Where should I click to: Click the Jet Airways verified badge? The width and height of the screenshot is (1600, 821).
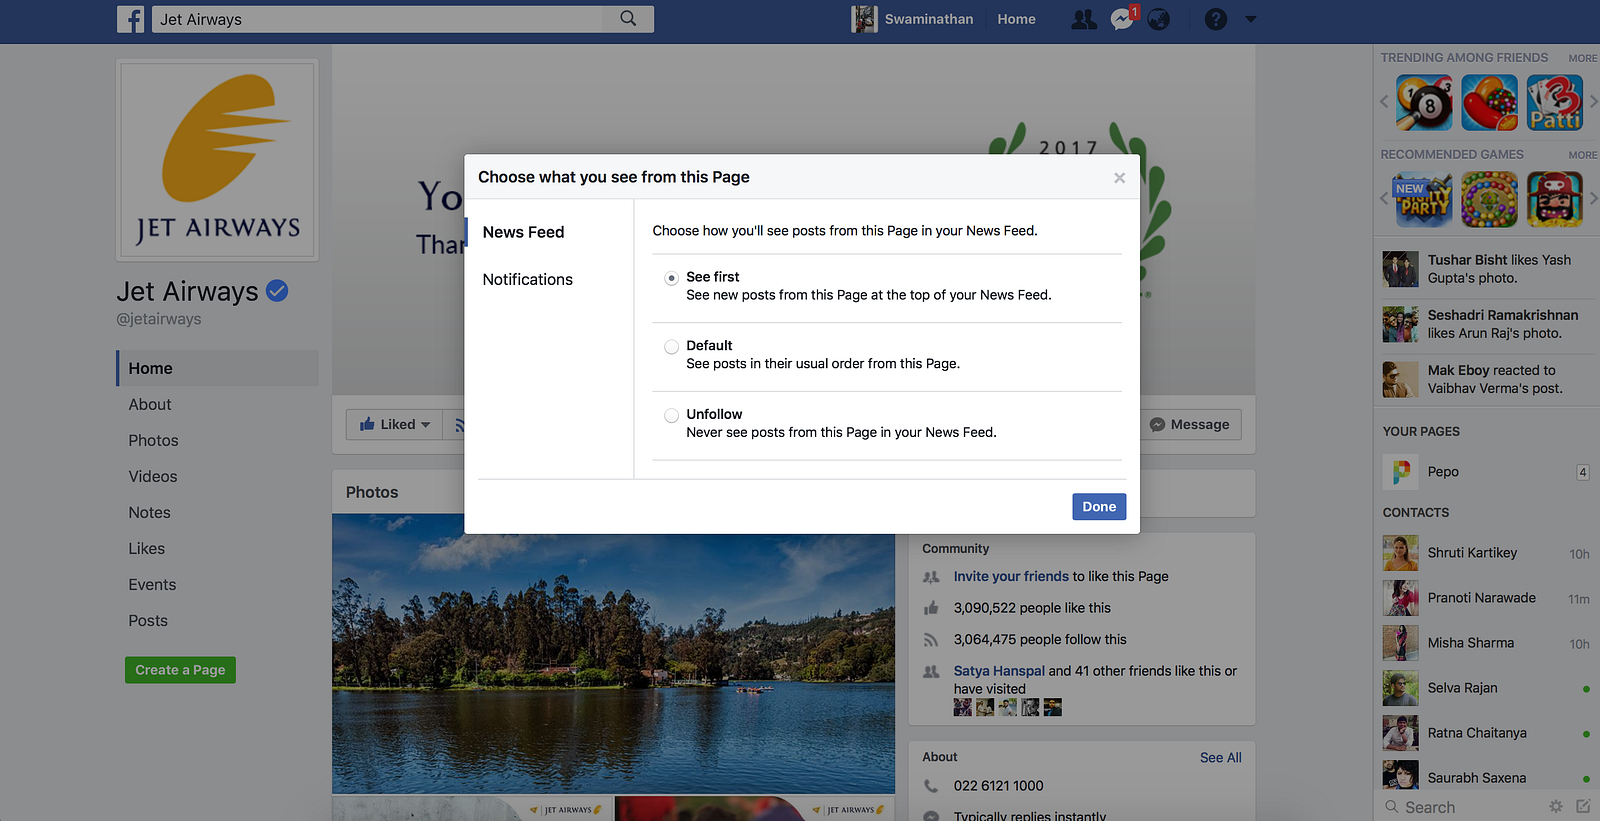point(277,291)
